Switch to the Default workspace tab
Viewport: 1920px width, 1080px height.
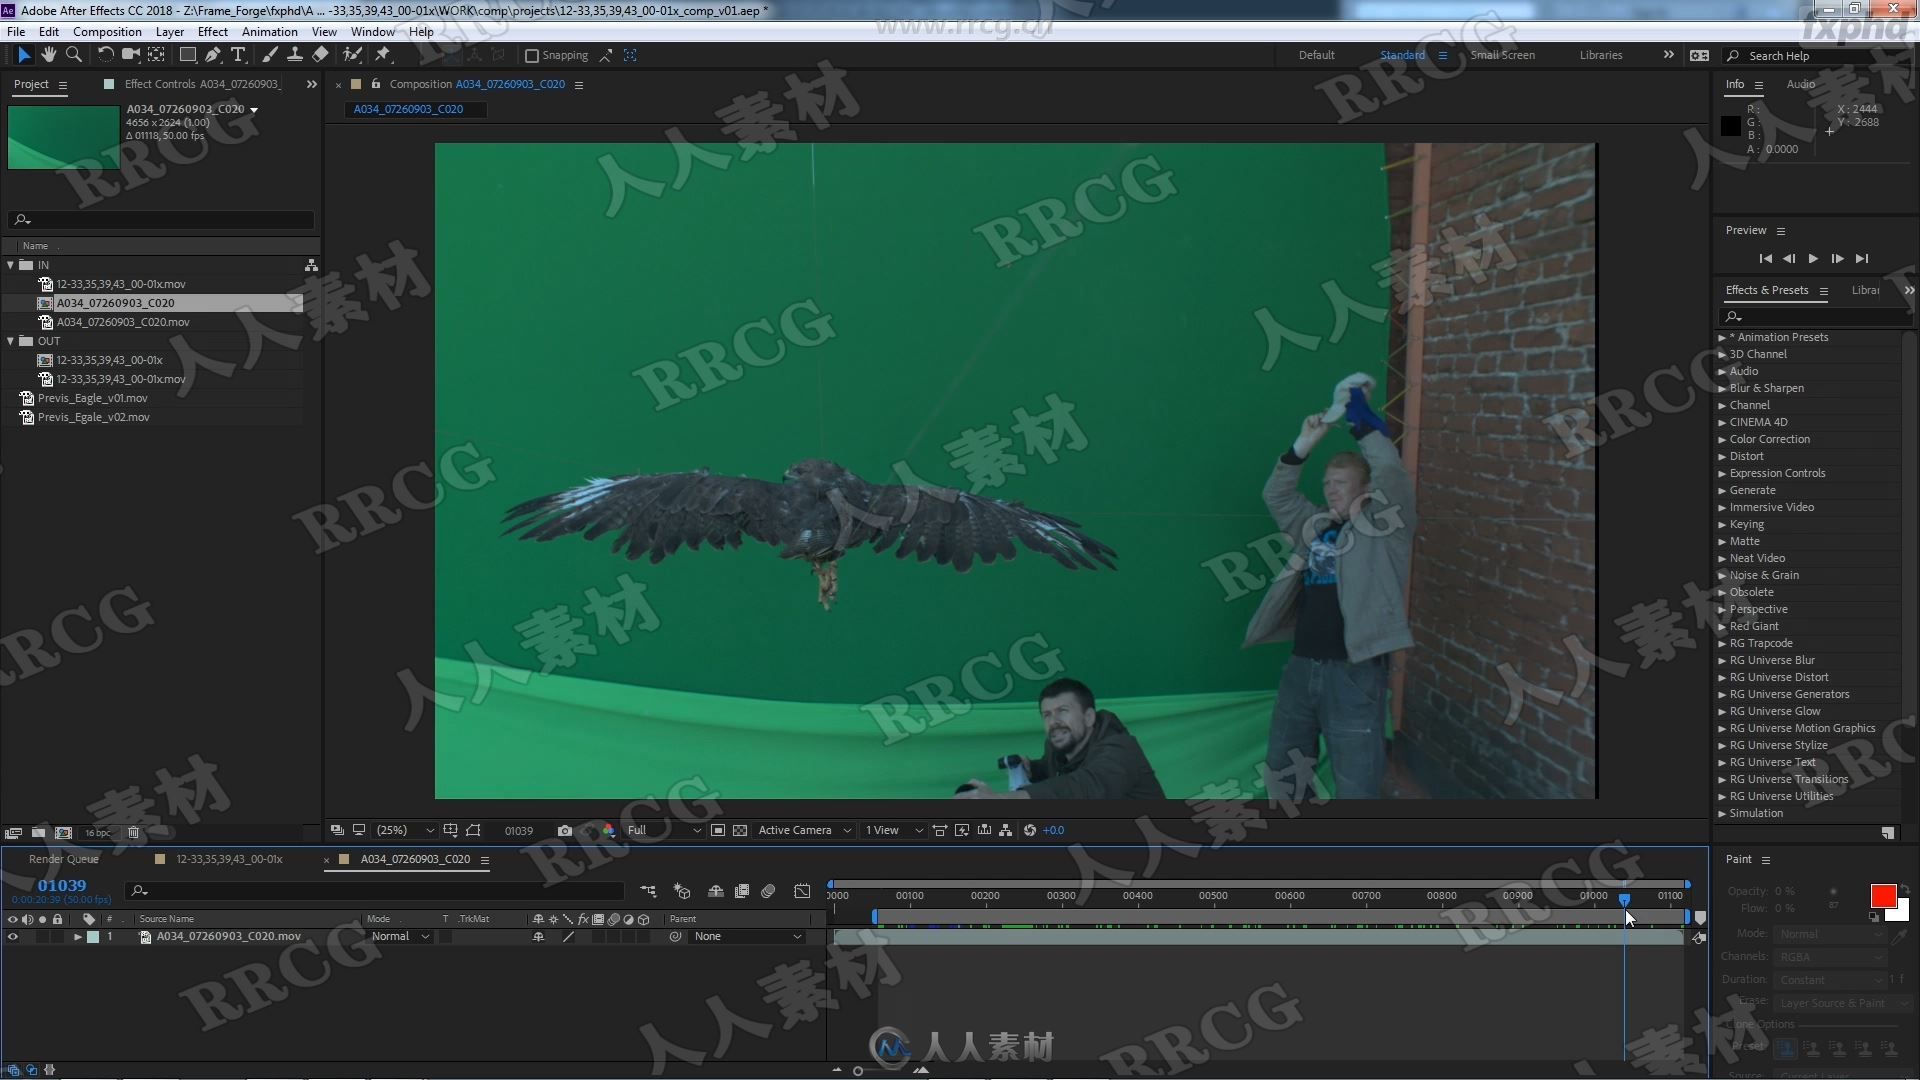coord(1316,55)
